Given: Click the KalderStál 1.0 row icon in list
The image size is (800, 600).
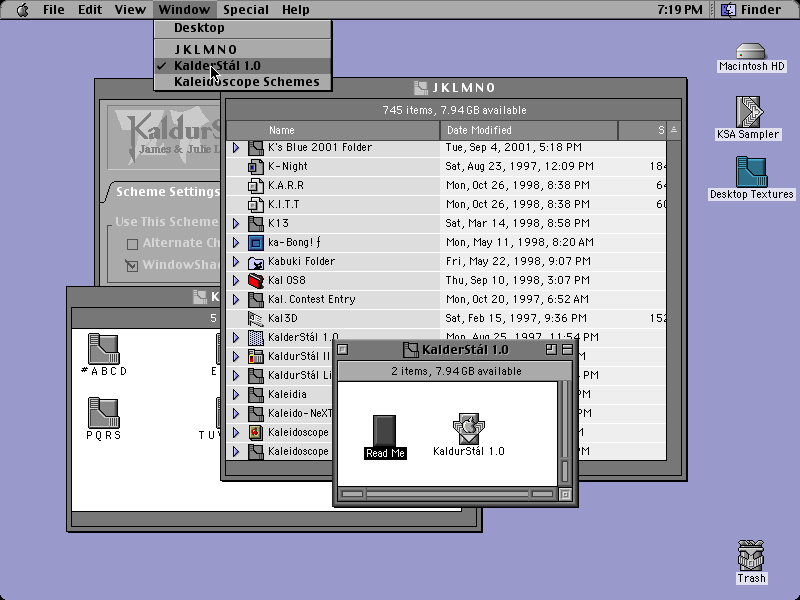Looking at the screenshot, I should (x=256, y=337).
